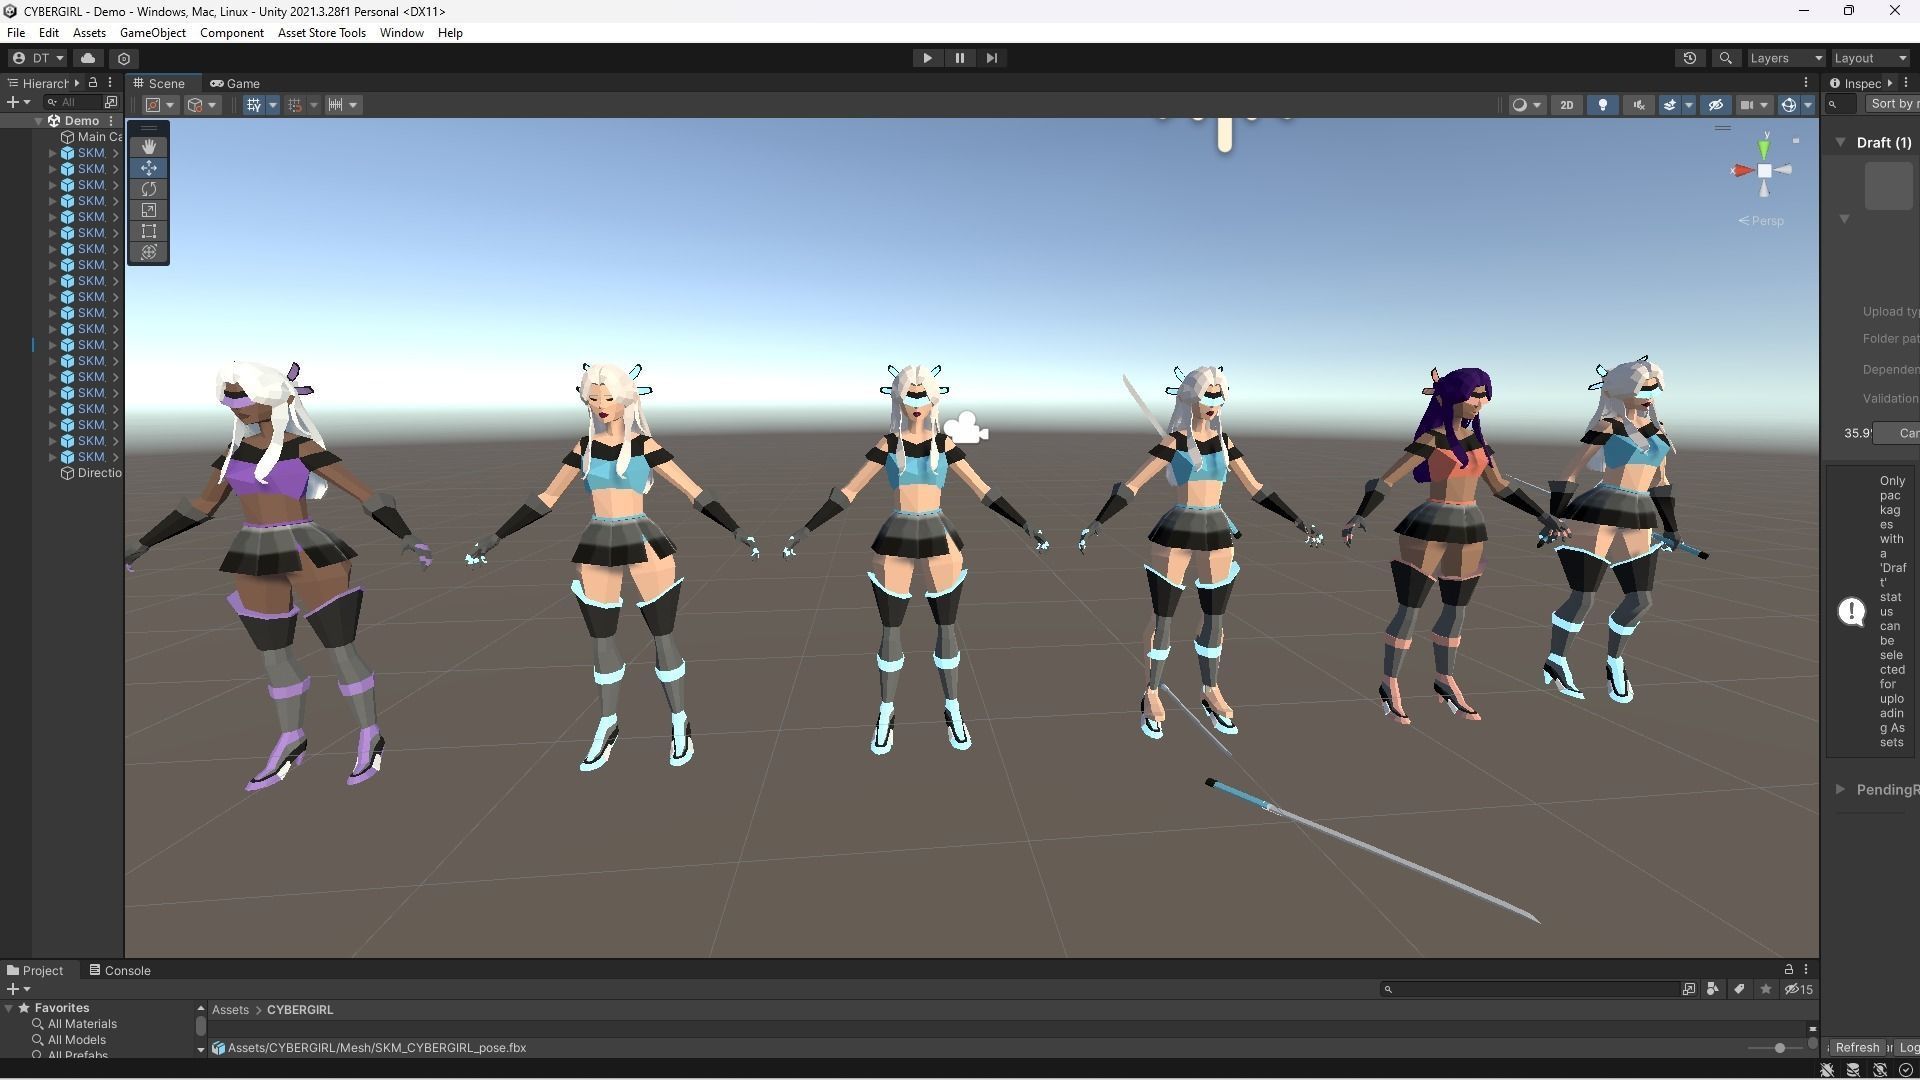The width and height of the screenshot is (1920, 1080).
Task: Select the Rect Transform tool
Action: 149,231
